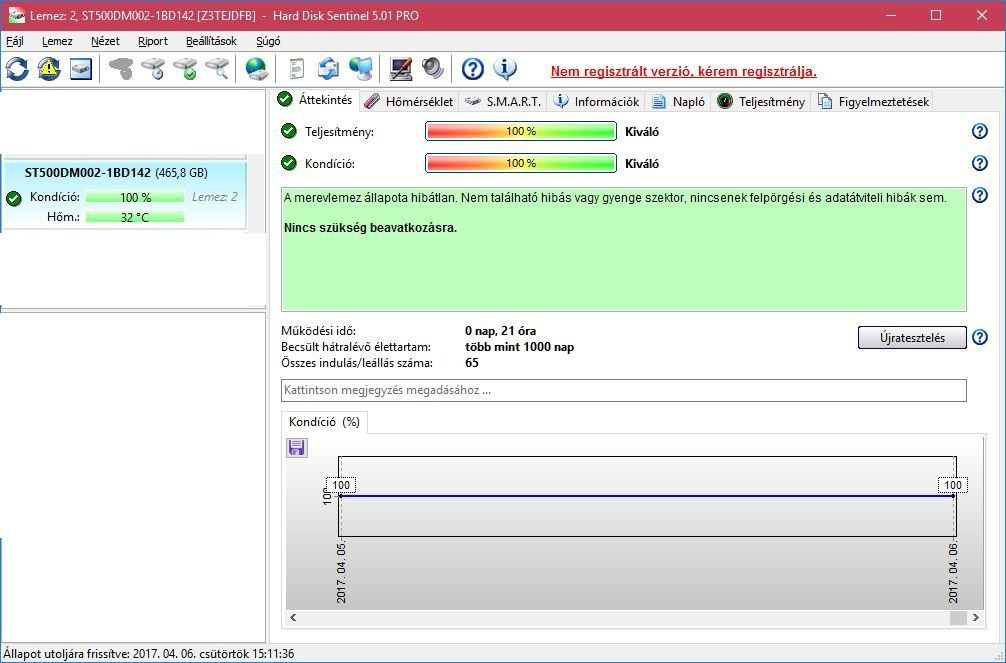This screenshot has width=1006, height=663.
Task: Maximize the Hard Disk Sentinel window
Action: pos(936,15)
